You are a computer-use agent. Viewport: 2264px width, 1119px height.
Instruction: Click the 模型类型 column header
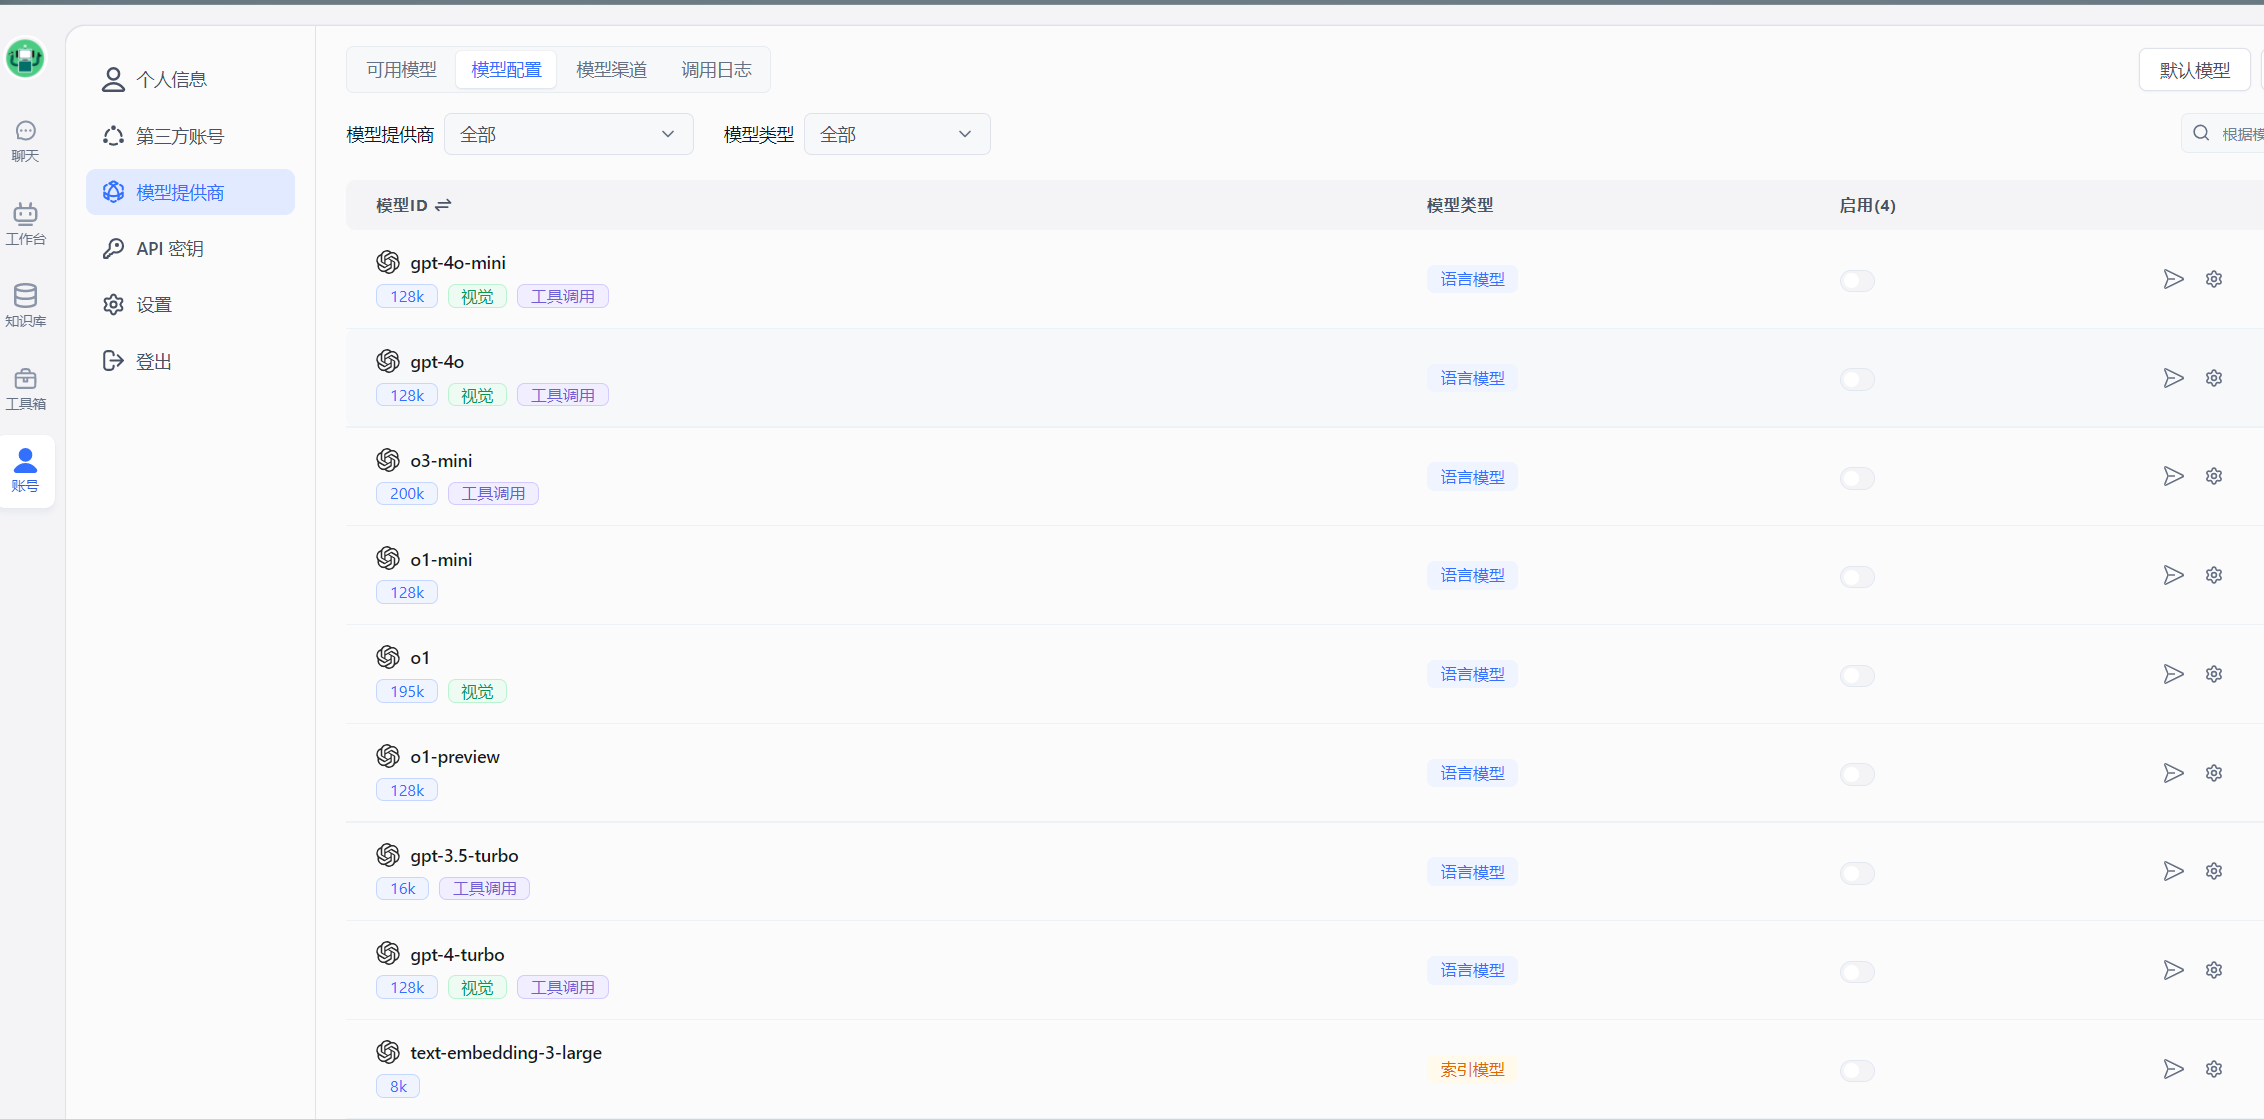pos(1459,205)
